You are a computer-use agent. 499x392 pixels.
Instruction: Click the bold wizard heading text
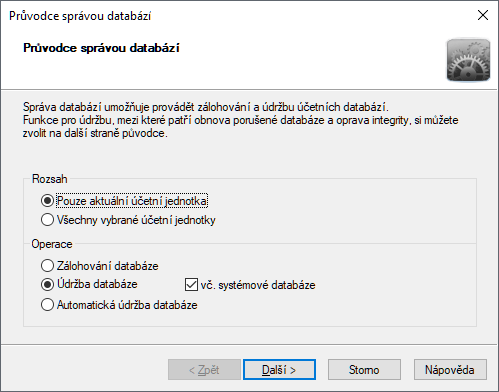click(101, 48)
